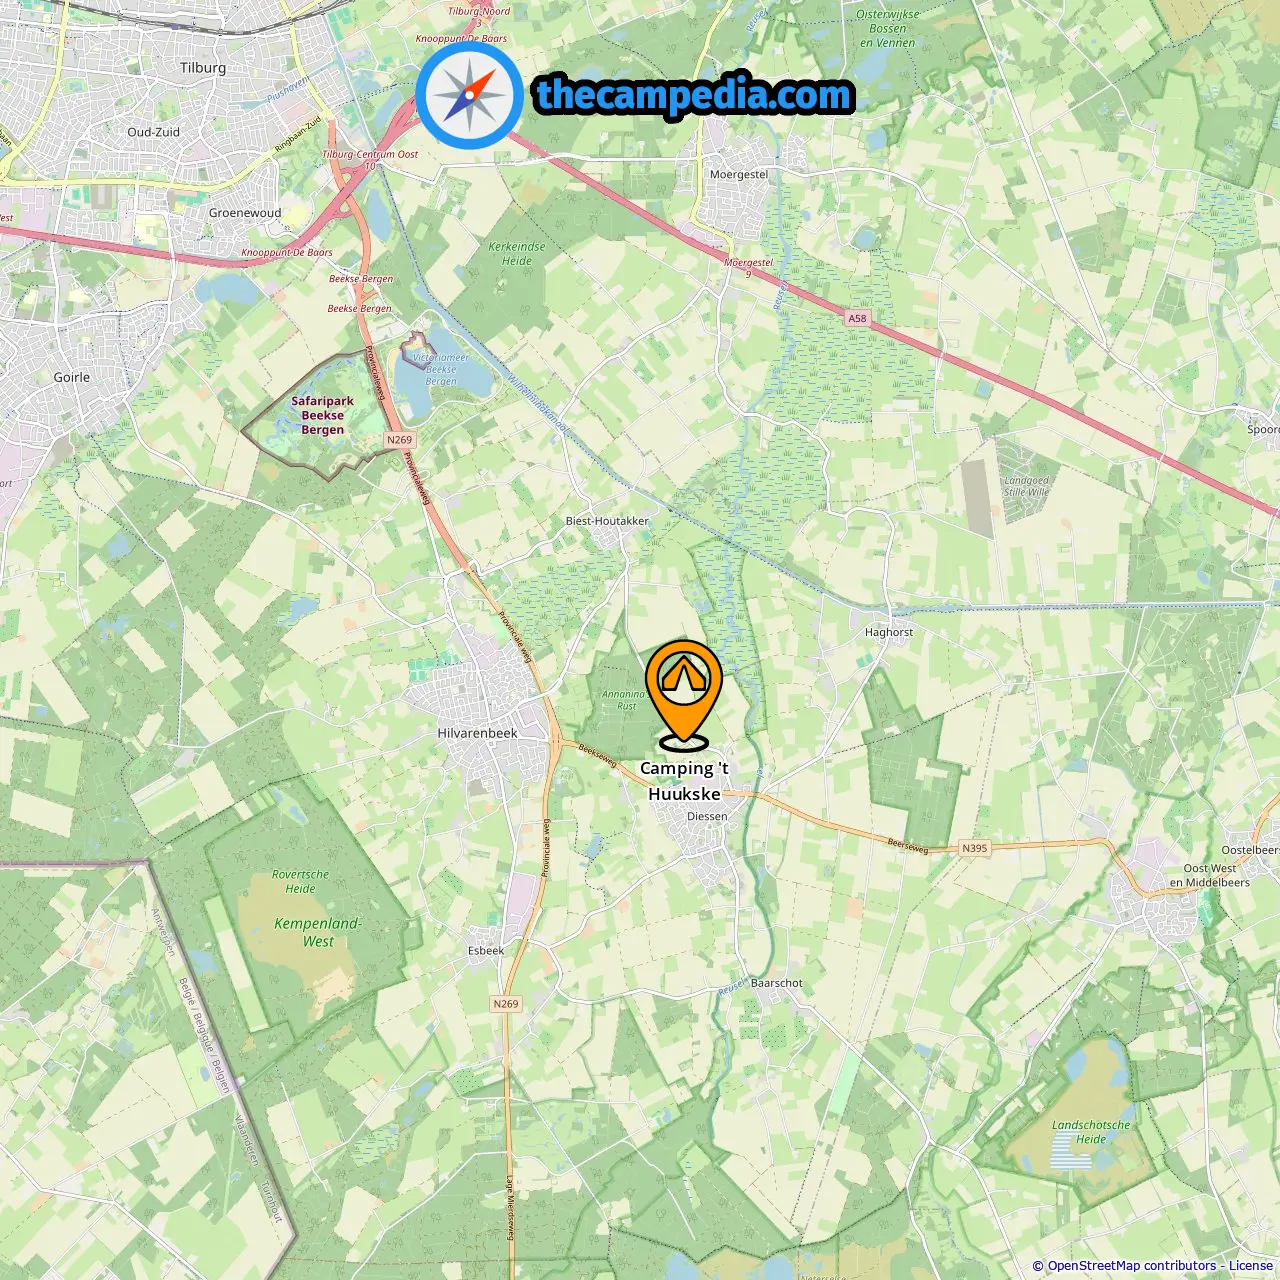
Task: Click the Baarschot hamlet label
Action: [777, 983]
